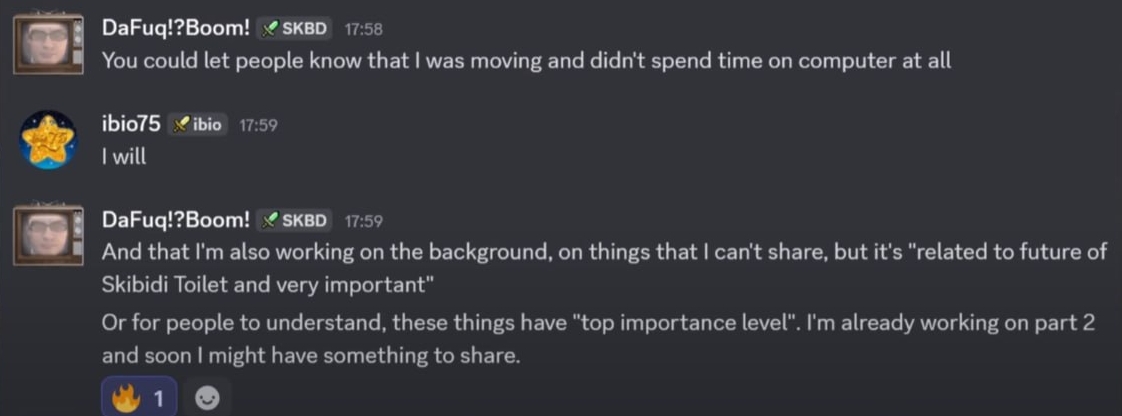This screenshot has width=1122, height=416.
Task: Click the line "and soon I might have something to share"
Action: (311, 355)
